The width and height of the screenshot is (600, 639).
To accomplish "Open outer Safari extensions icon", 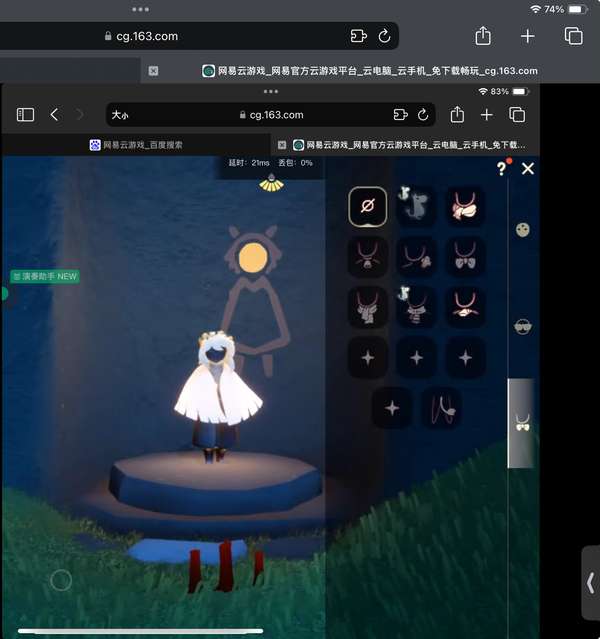I will pyautogui.click(x=359, y=36).
